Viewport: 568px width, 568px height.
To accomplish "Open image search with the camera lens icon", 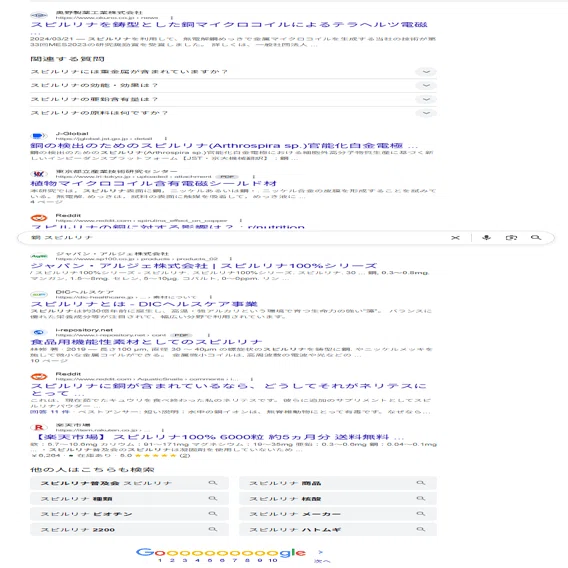I will pyautogui.click(x=511, y=238).
